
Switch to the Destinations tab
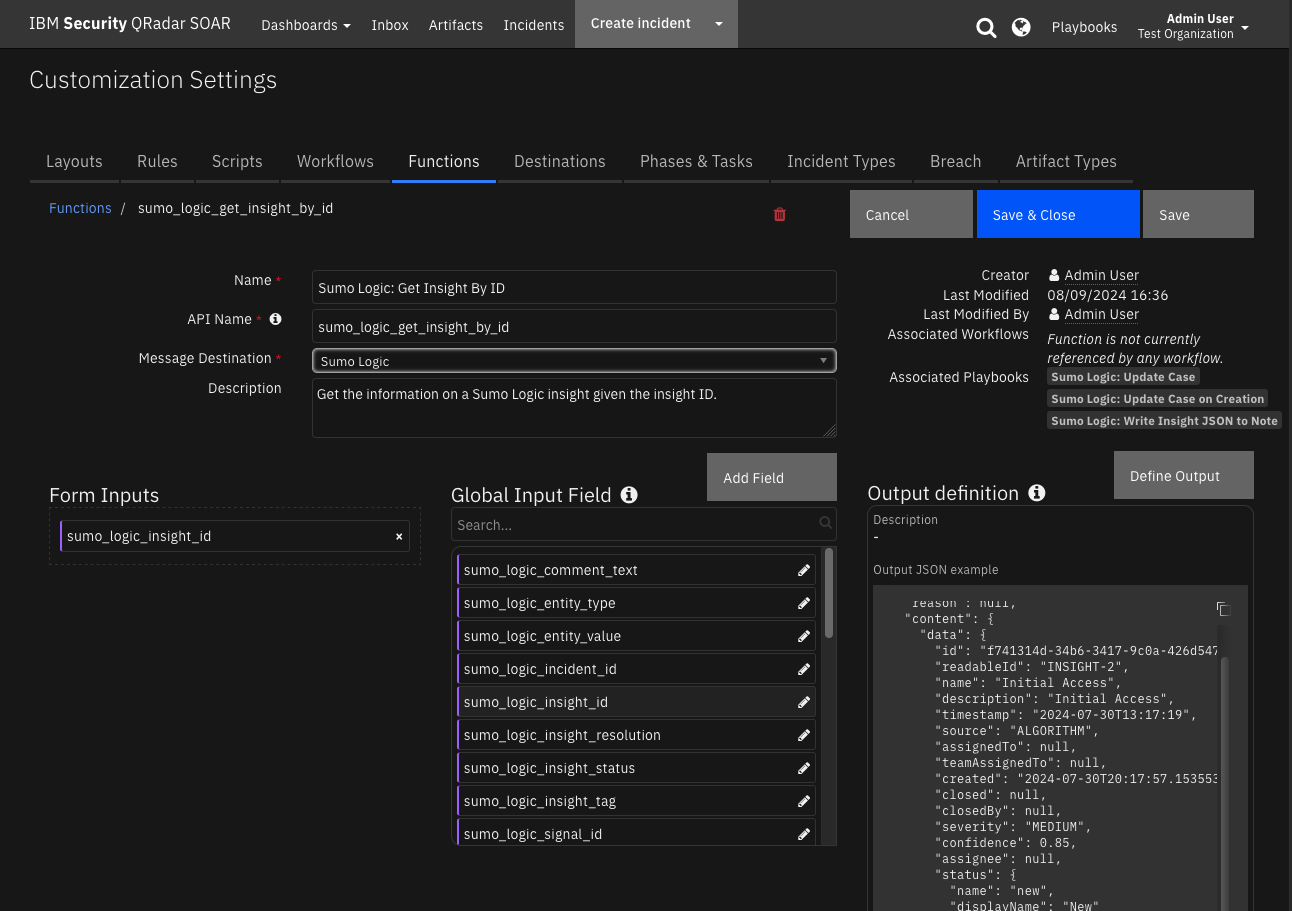click(560, 161)
